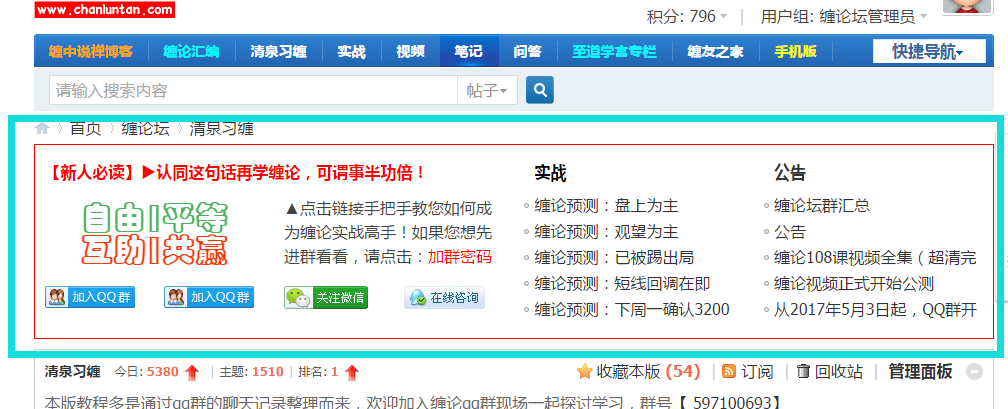The image size is (1008, 409).
Task: Click the red 加群密码 link
Action: coord(459,256)
